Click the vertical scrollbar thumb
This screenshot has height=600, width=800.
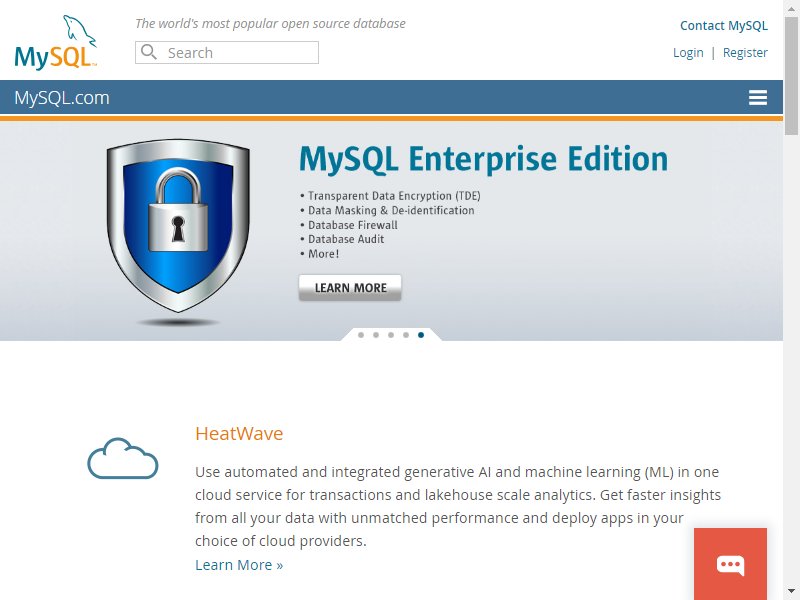(x=791, y=76)
